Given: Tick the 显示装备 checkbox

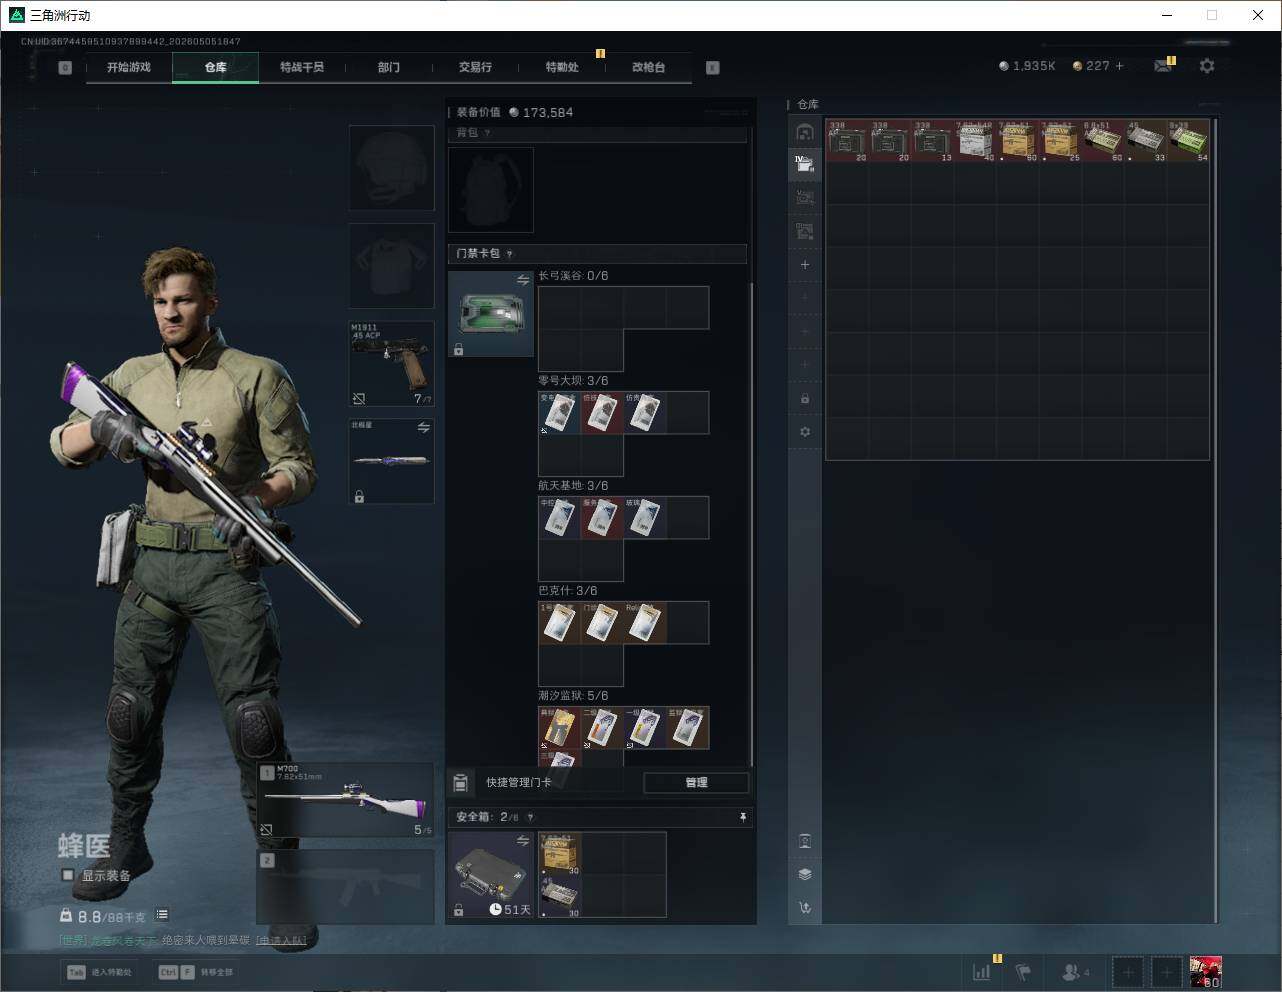Looking at the screenshot, I should click(68, 875).
